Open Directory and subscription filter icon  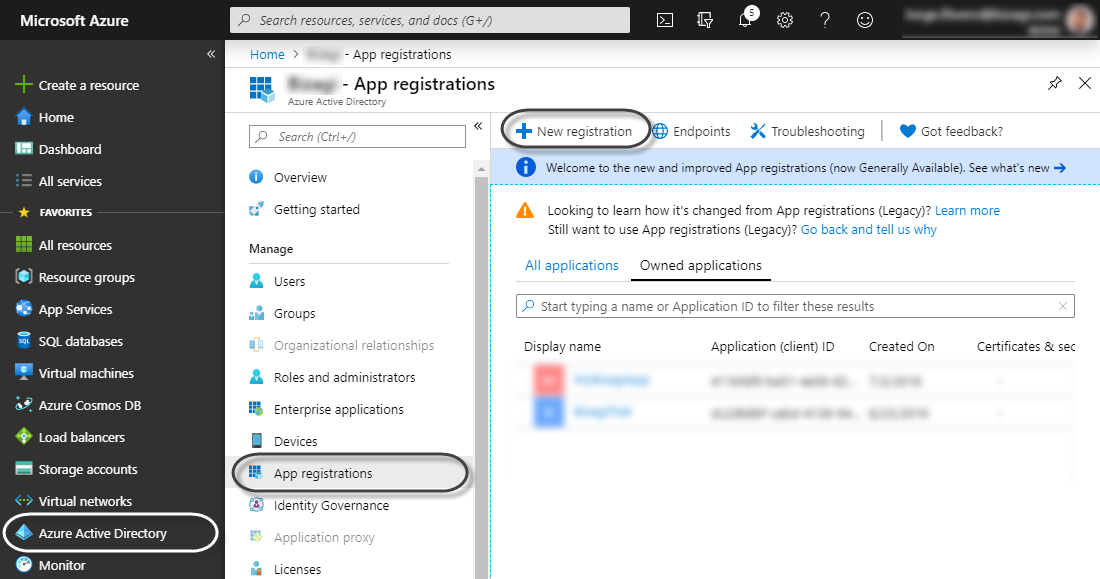pyautogui.click(x=704, y=20)
